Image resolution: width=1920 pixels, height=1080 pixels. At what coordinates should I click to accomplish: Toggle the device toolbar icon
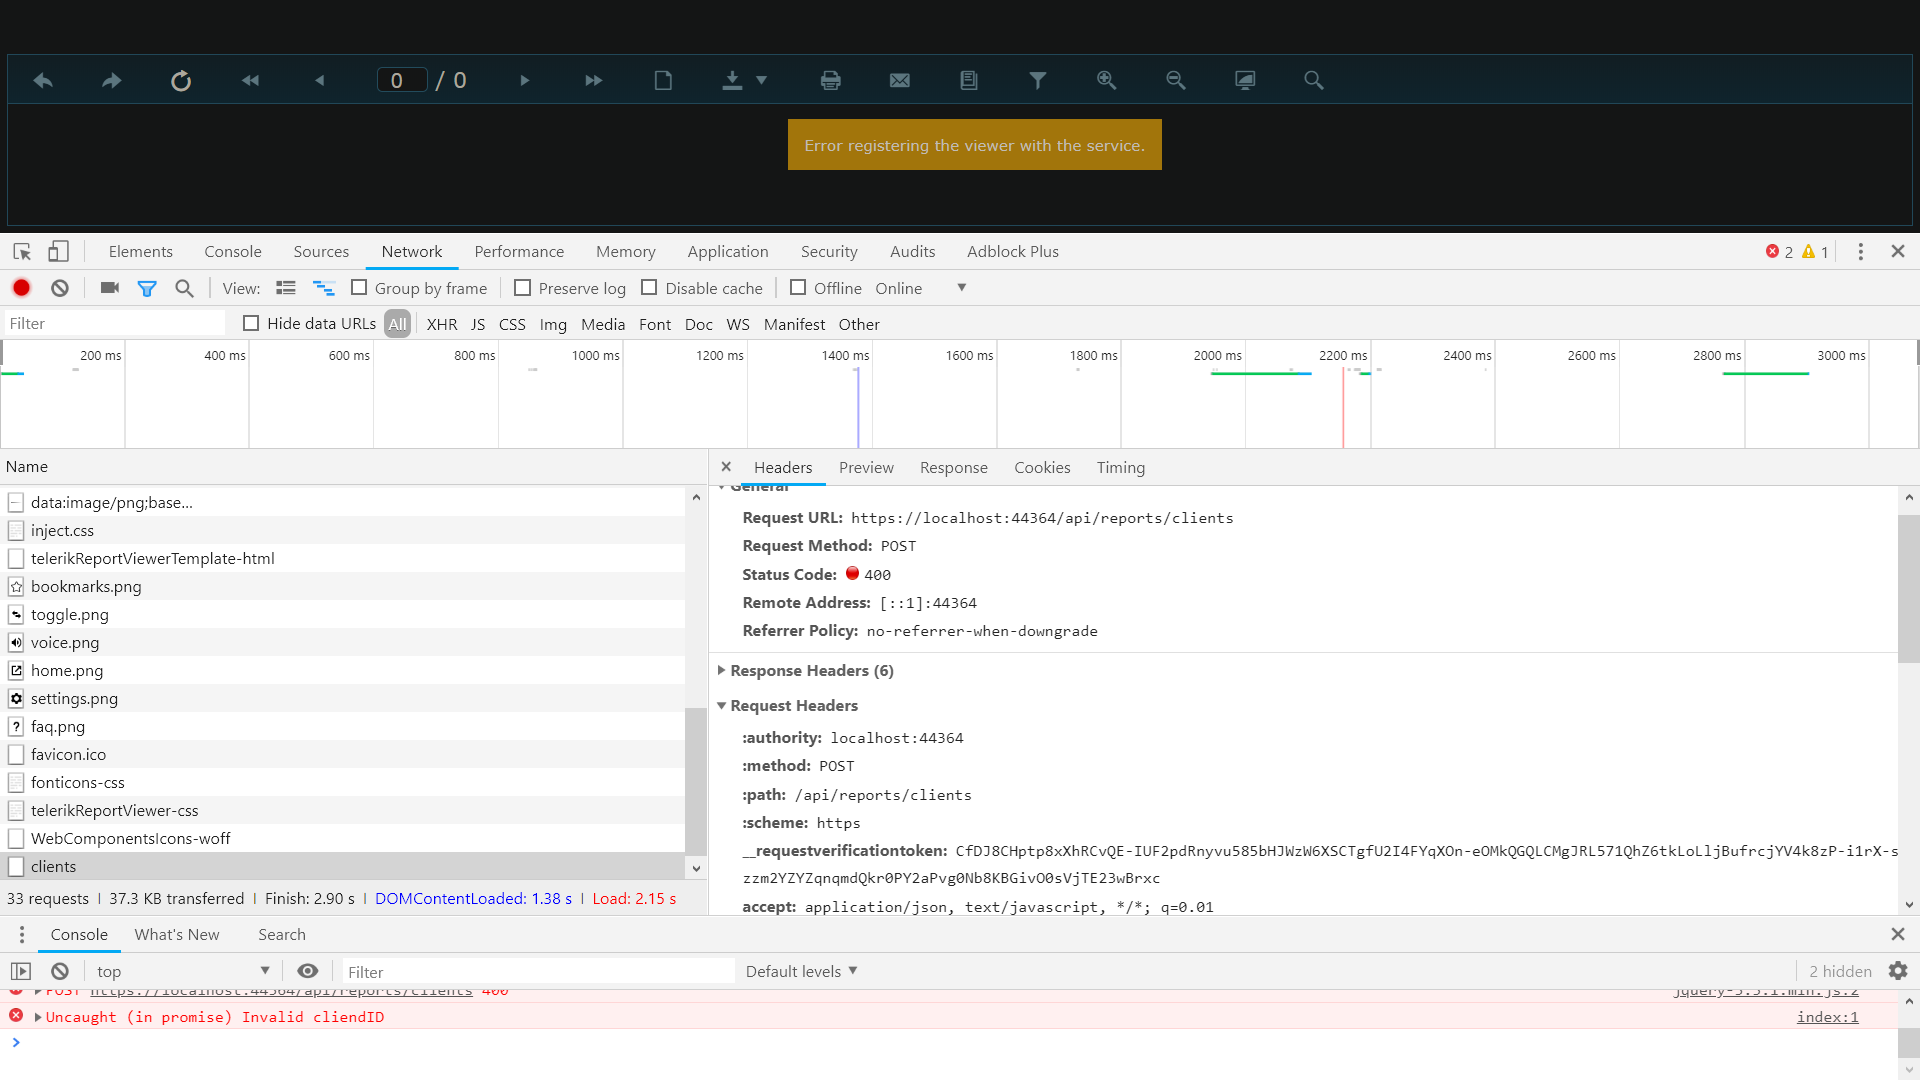point(59,251)
